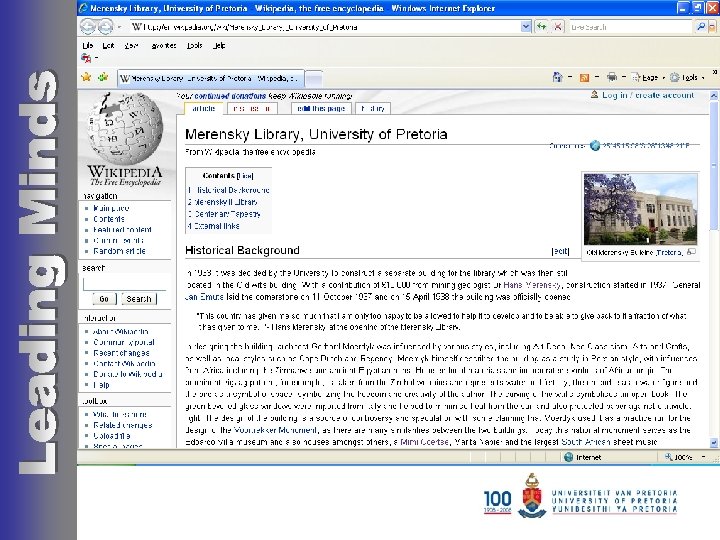Open the Tools menu in menu bar
Image resolution: width=720 pixels, height=540 pixels.
click(194, 45)
